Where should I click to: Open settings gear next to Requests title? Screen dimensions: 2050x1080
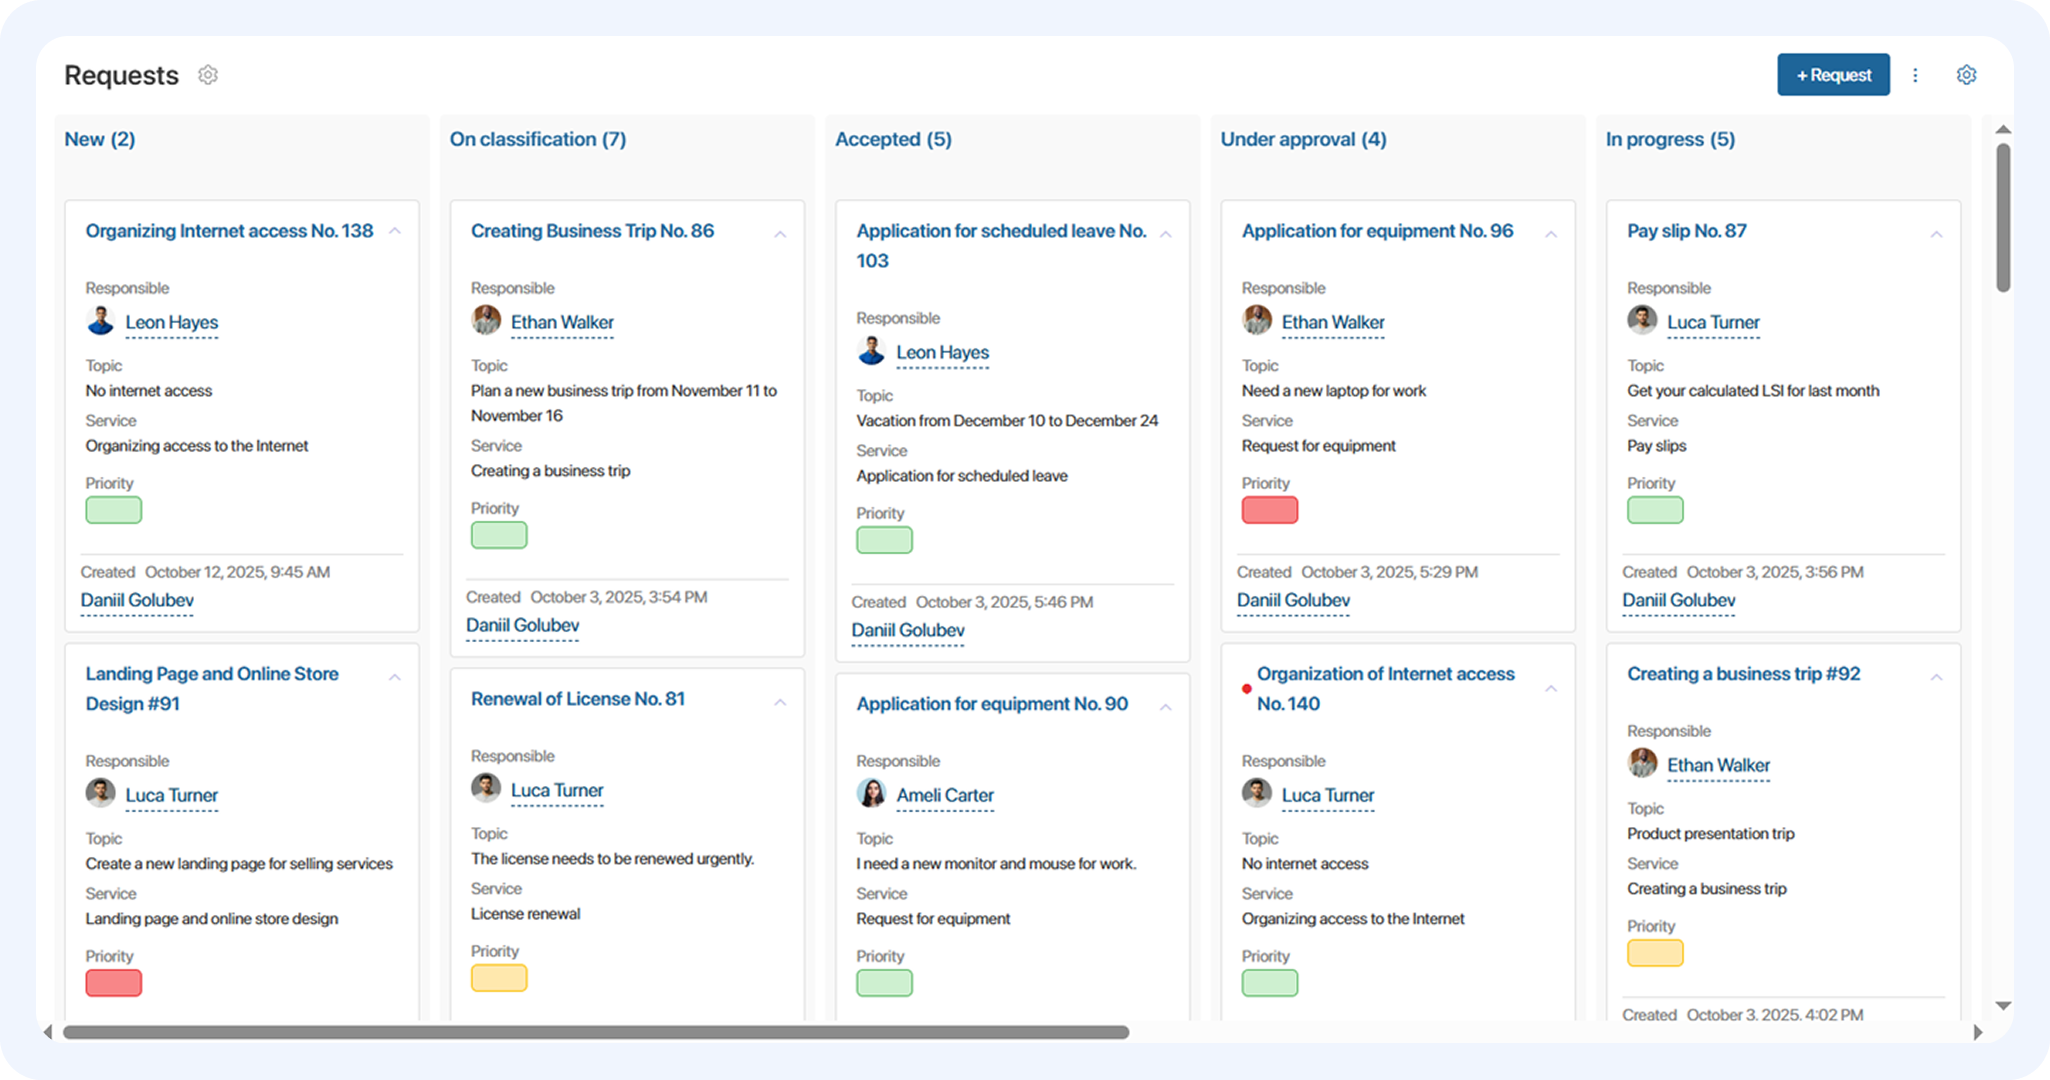tap(208, 75)
